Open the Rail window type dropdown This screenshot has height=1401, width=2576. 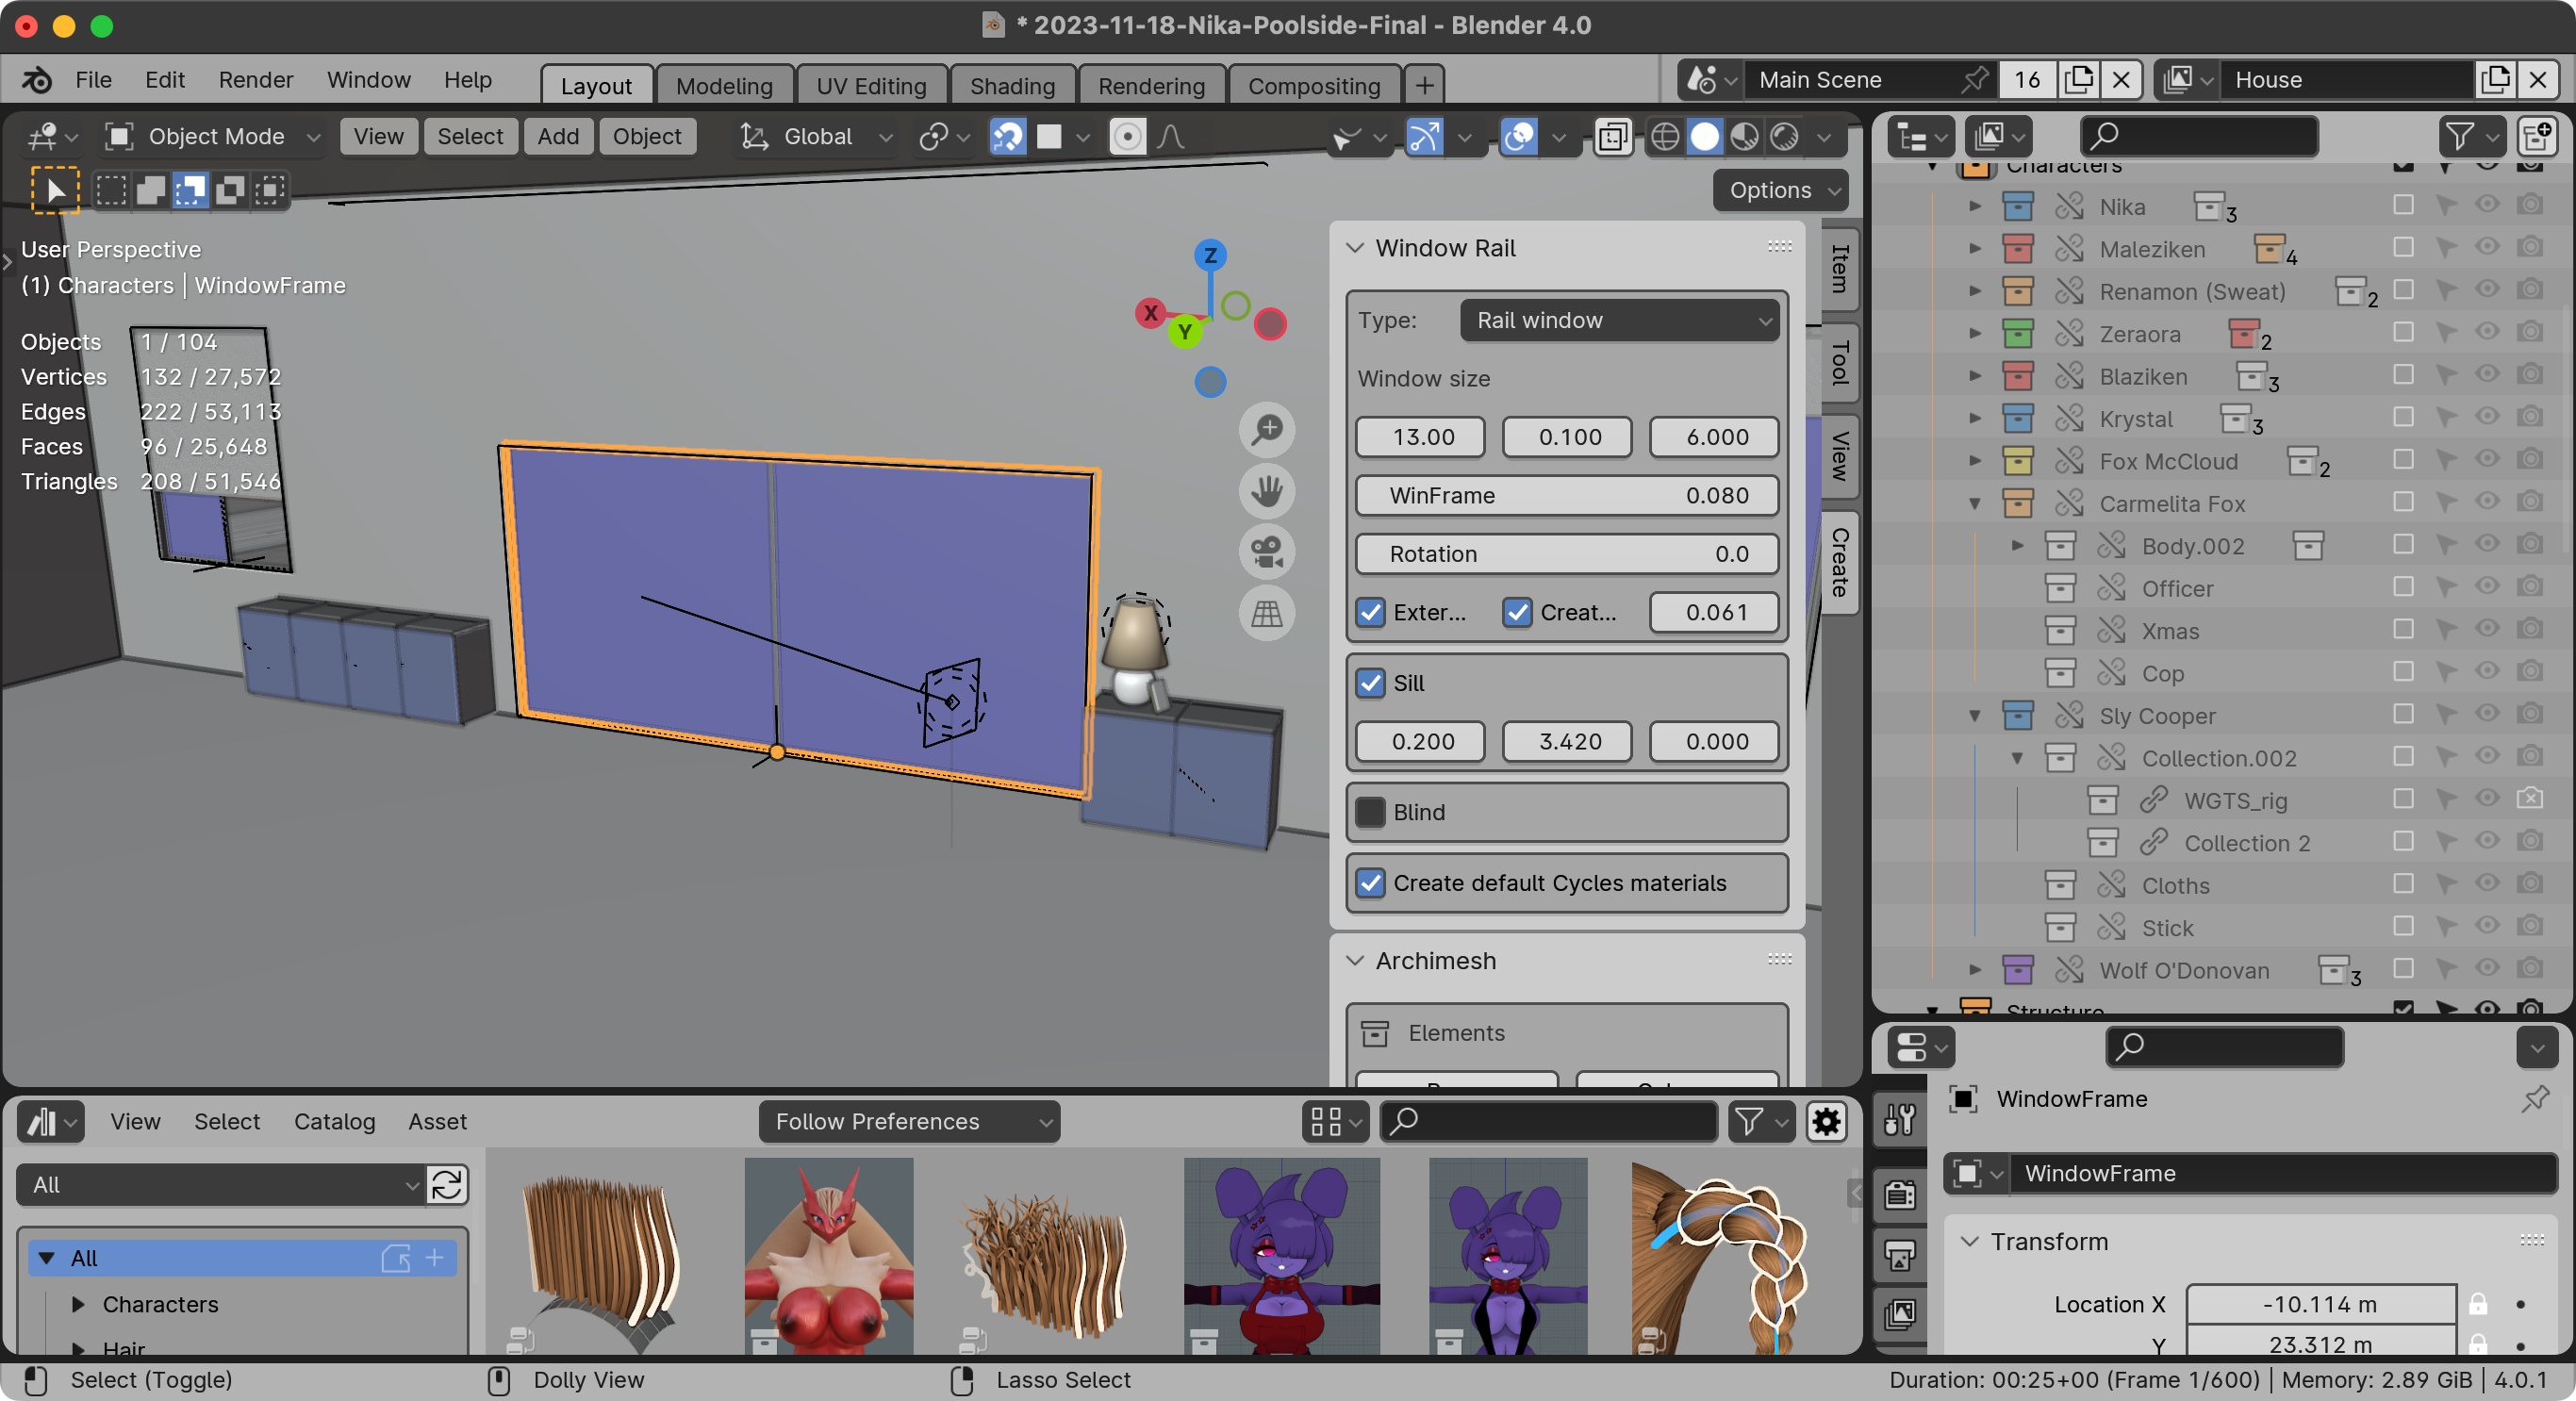tap(1619, 320)
